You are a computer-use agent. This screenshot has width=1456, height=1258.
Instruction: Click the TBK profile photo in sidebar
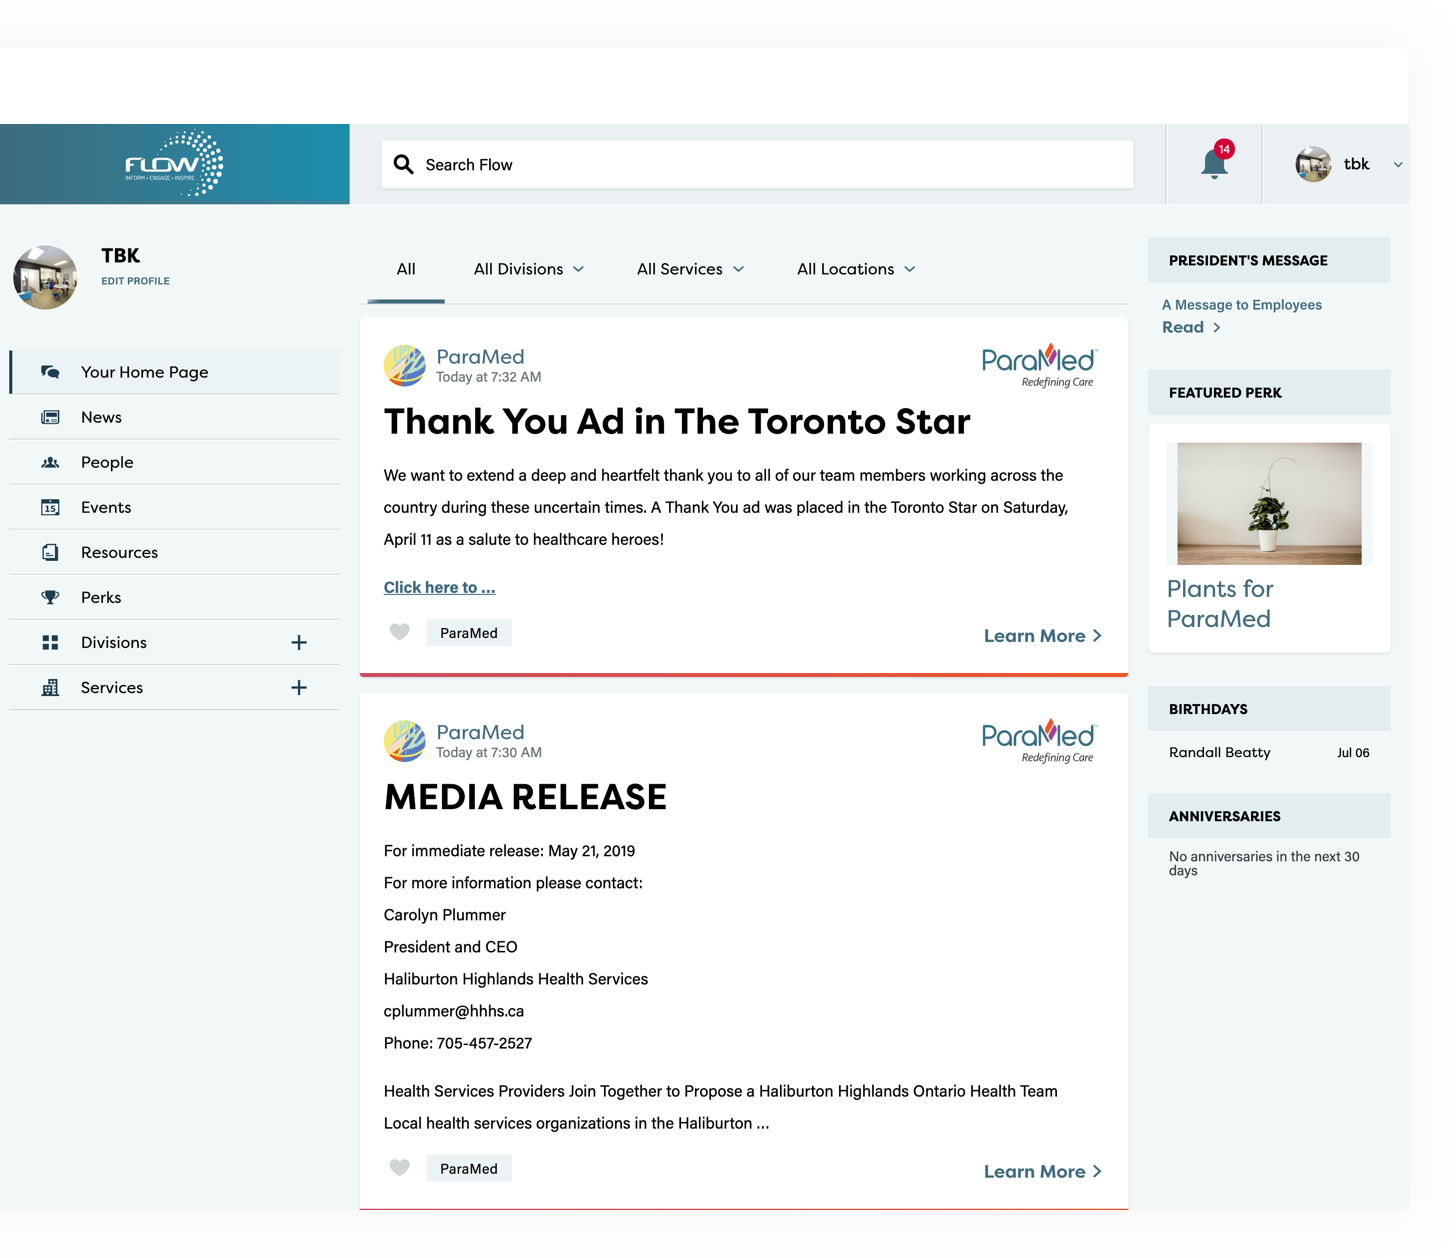pyautogui.click(x=45, y=277)
